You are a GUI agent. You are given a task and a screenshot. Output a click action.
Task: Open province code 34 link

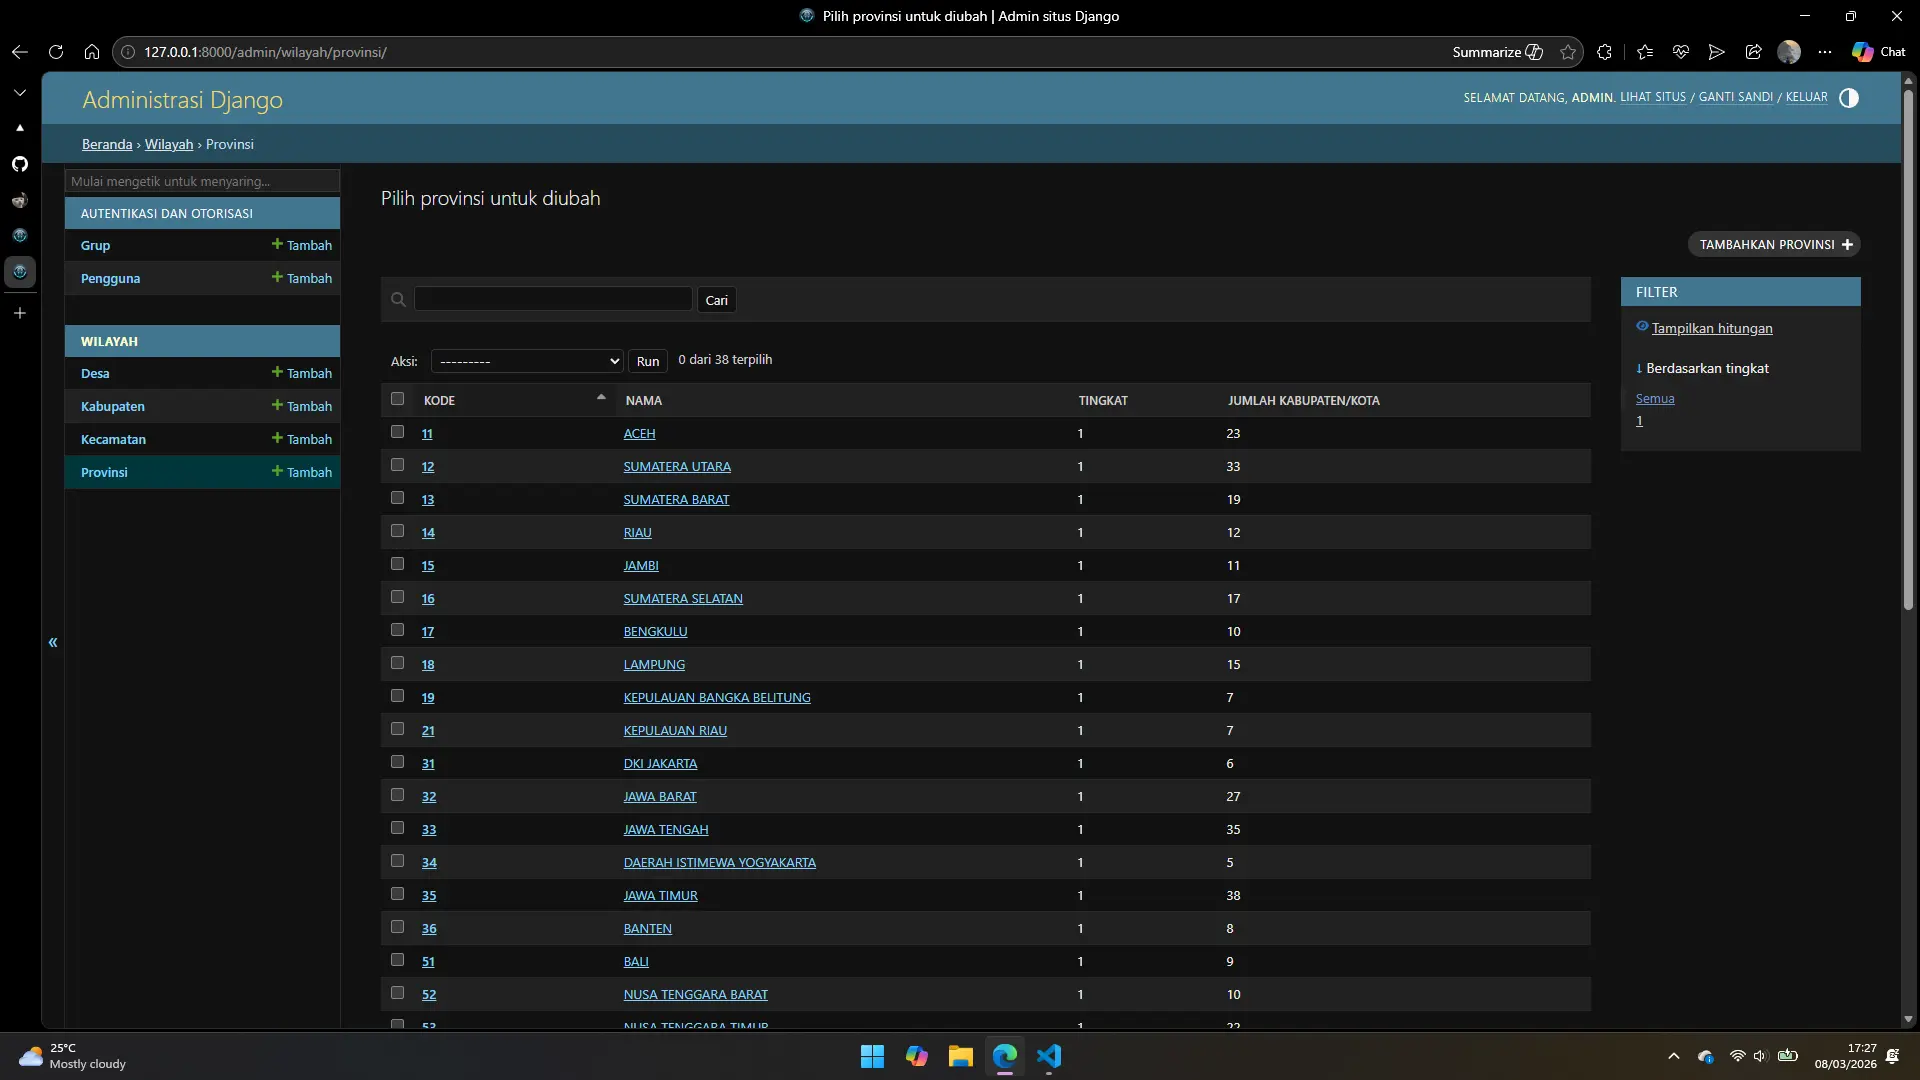[x=429, y=863]
